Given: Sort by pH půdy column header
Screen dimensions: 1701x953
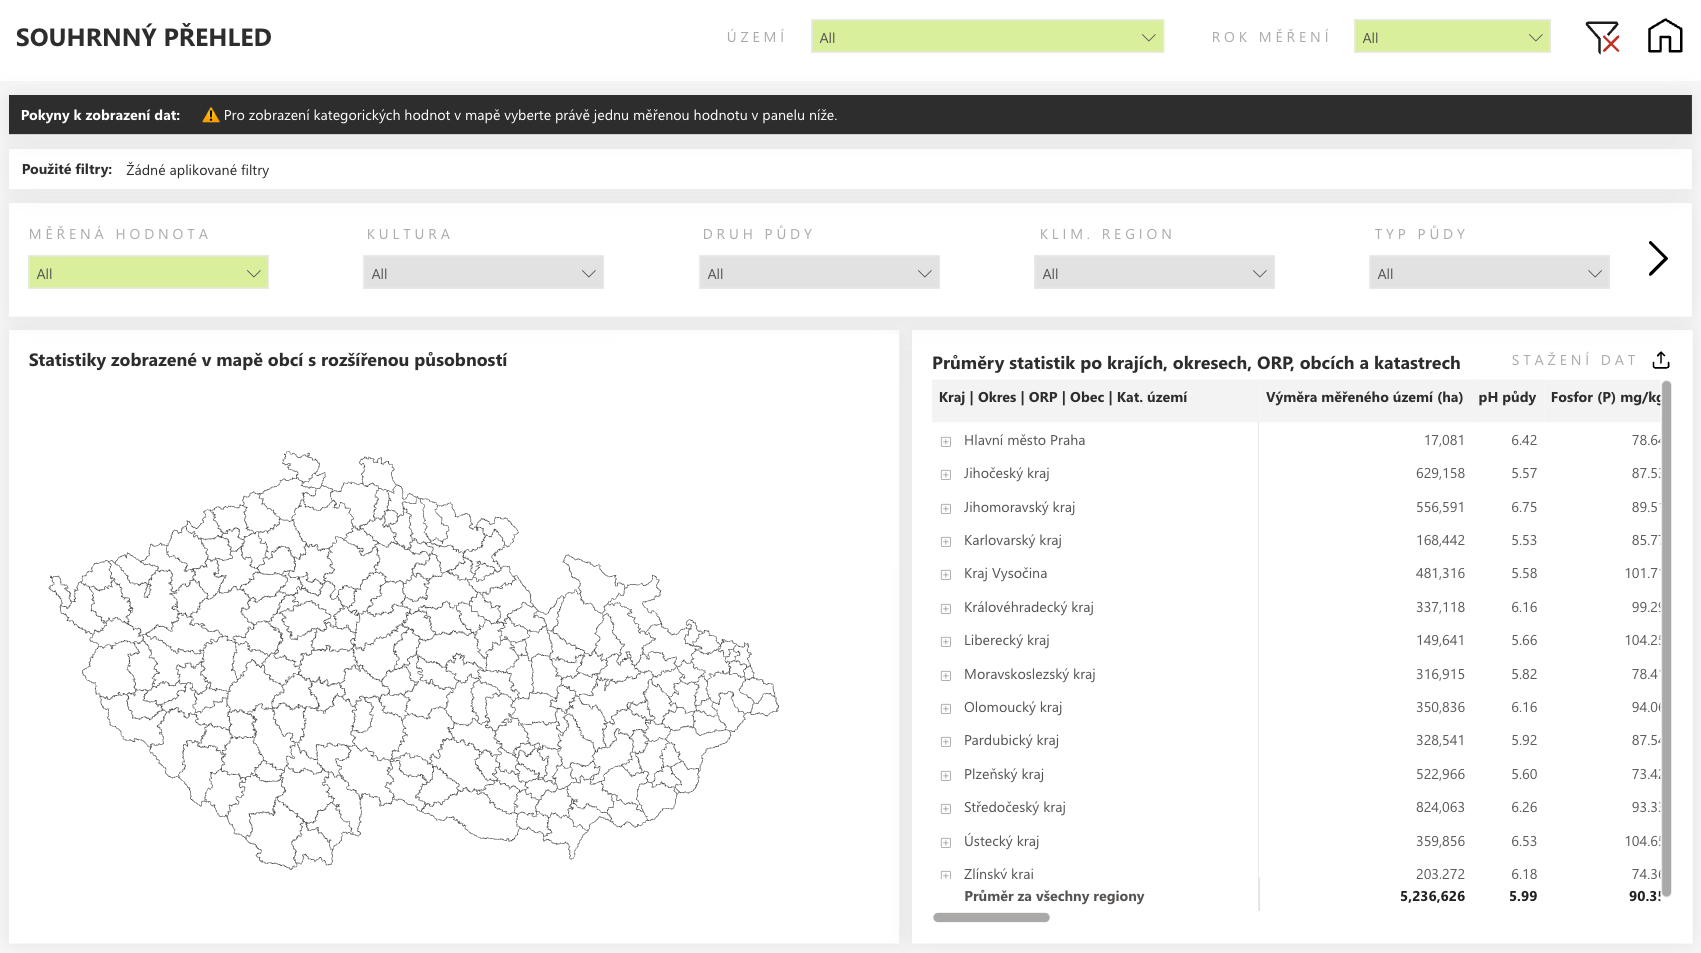Looking at the screenshot, I should point(1506,397).
